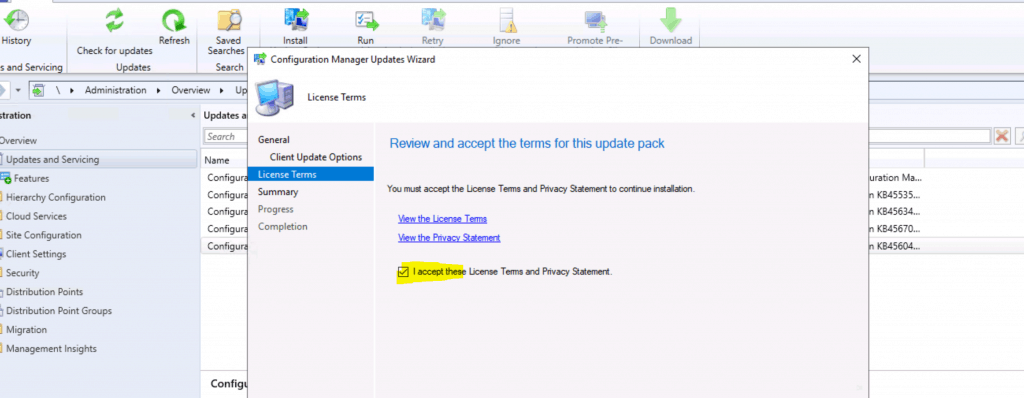
Task: Open the Site Configuration node
Action: (44, 235)
